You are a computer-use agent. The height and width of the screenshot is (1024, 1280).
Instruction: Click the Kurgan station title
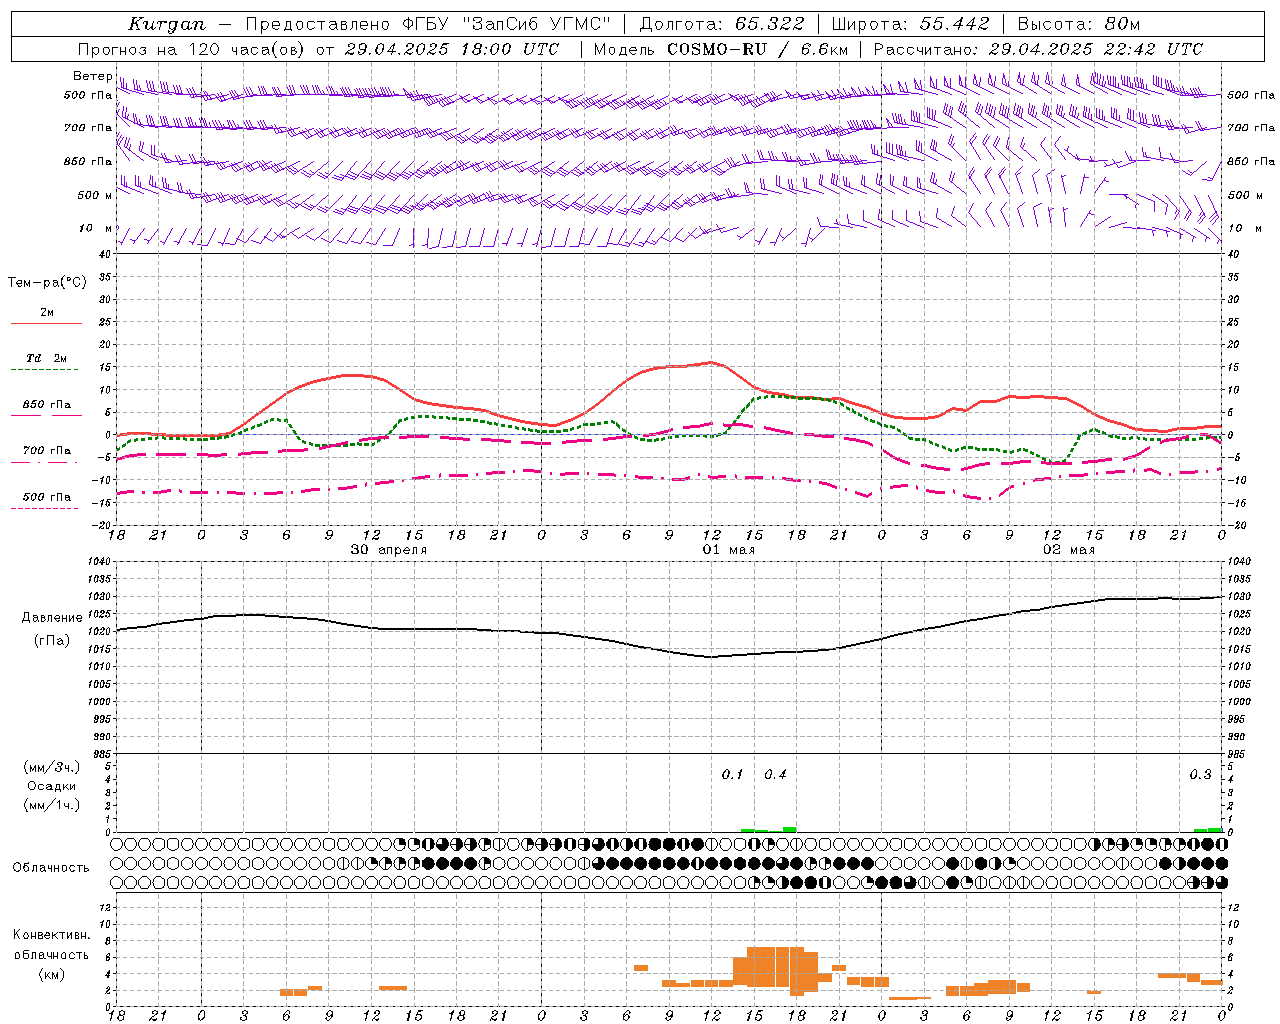coord(167,24)
